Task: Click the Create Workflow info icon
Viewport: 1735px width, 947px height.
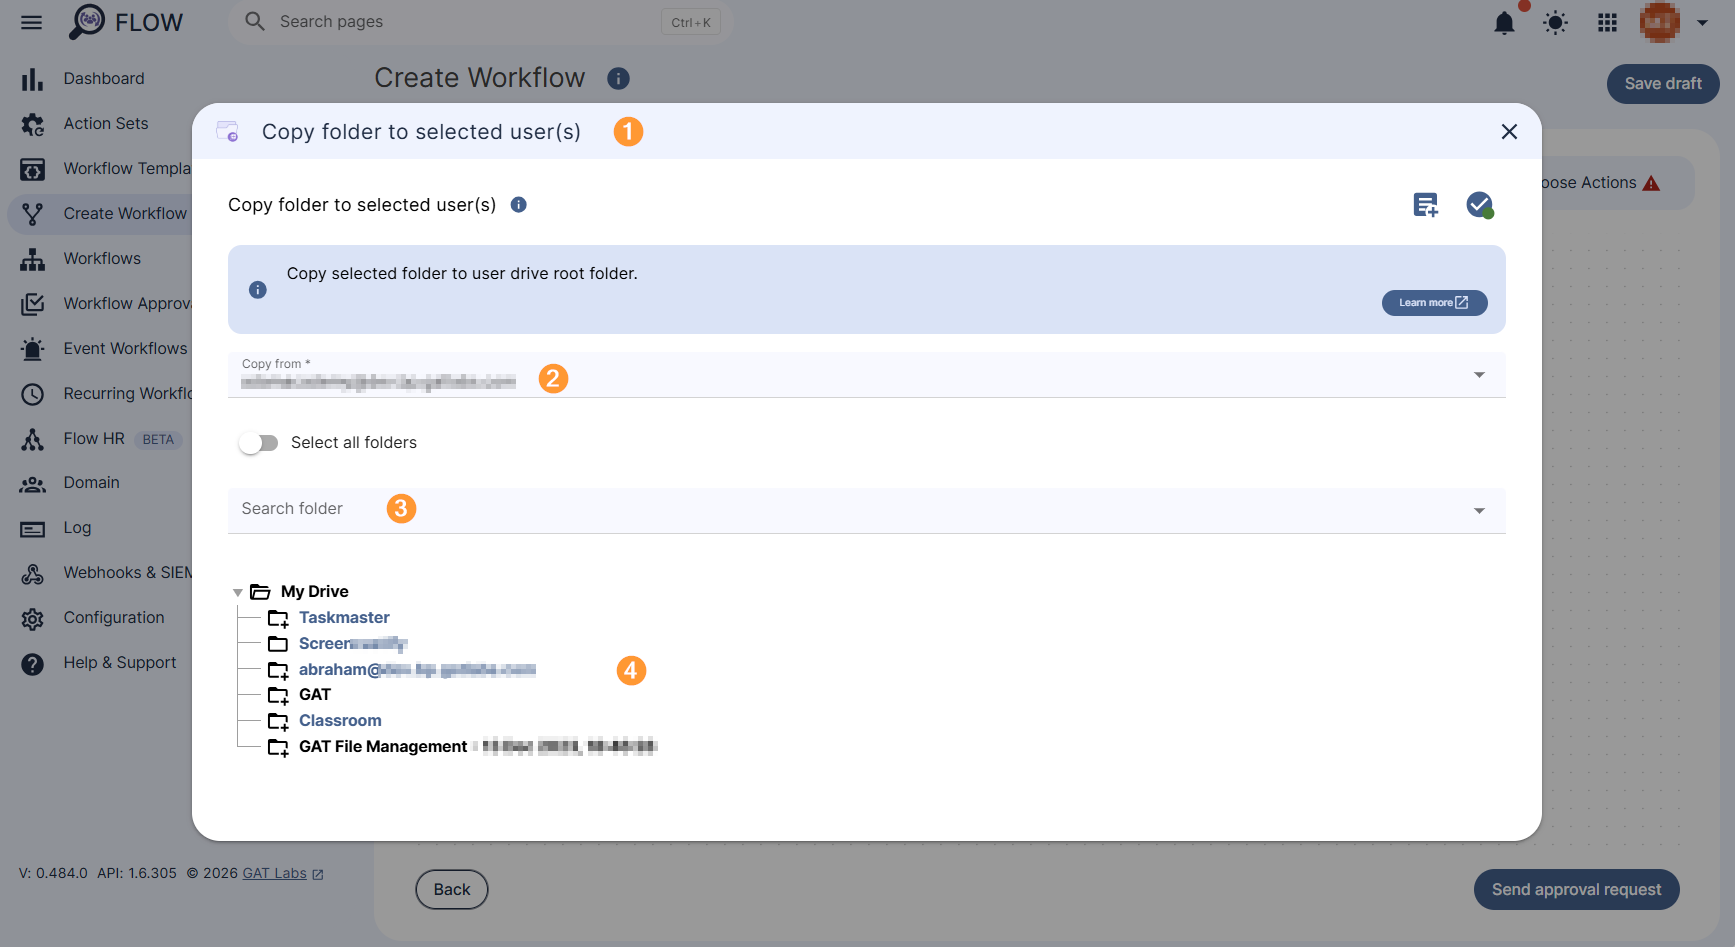Action: [x=618, y=79]
